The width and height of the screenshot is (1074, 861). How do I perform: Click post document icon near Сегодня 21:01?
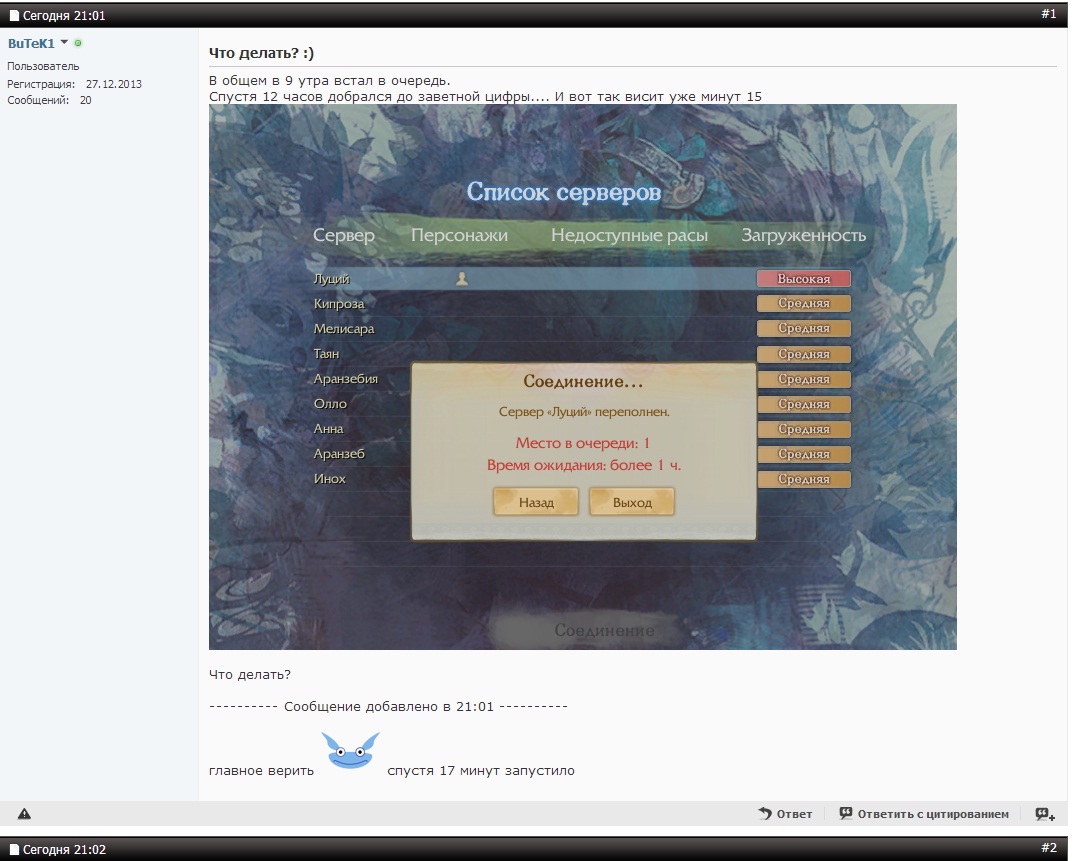point(14,15)
